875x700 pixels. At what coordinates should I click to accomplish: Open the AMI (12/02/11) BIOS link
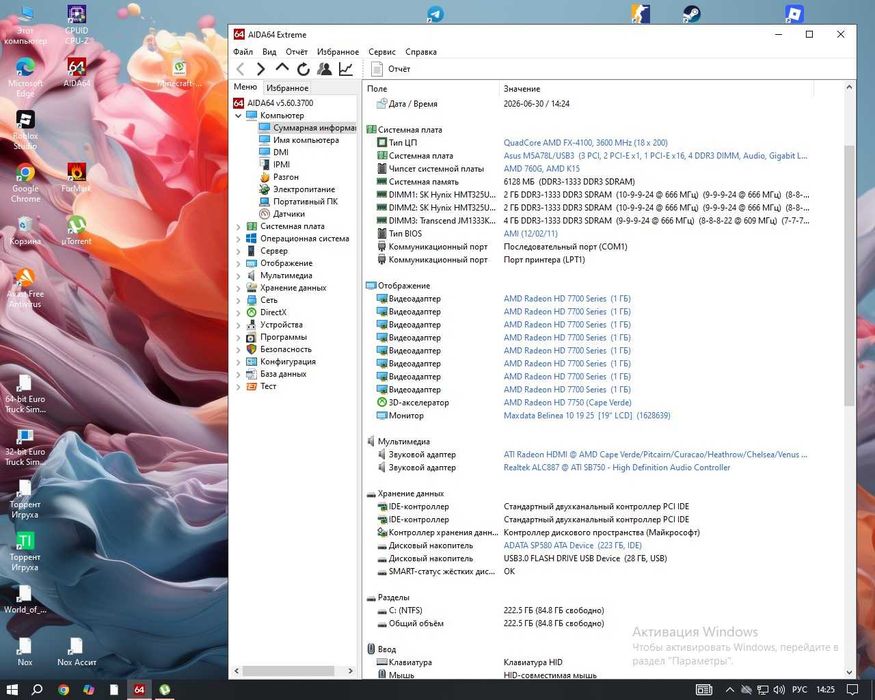[x=530, y=234]
